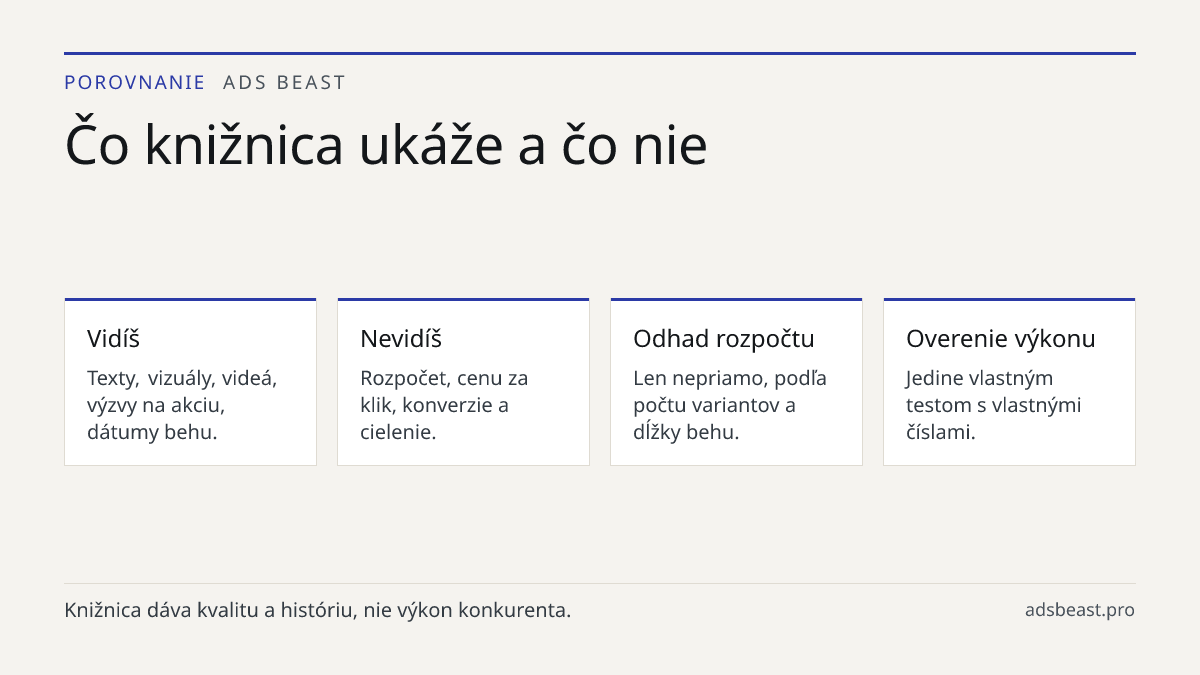Select the text 'Len nepriamo, podľa počtu variantov'

click(x=730, y=392)
